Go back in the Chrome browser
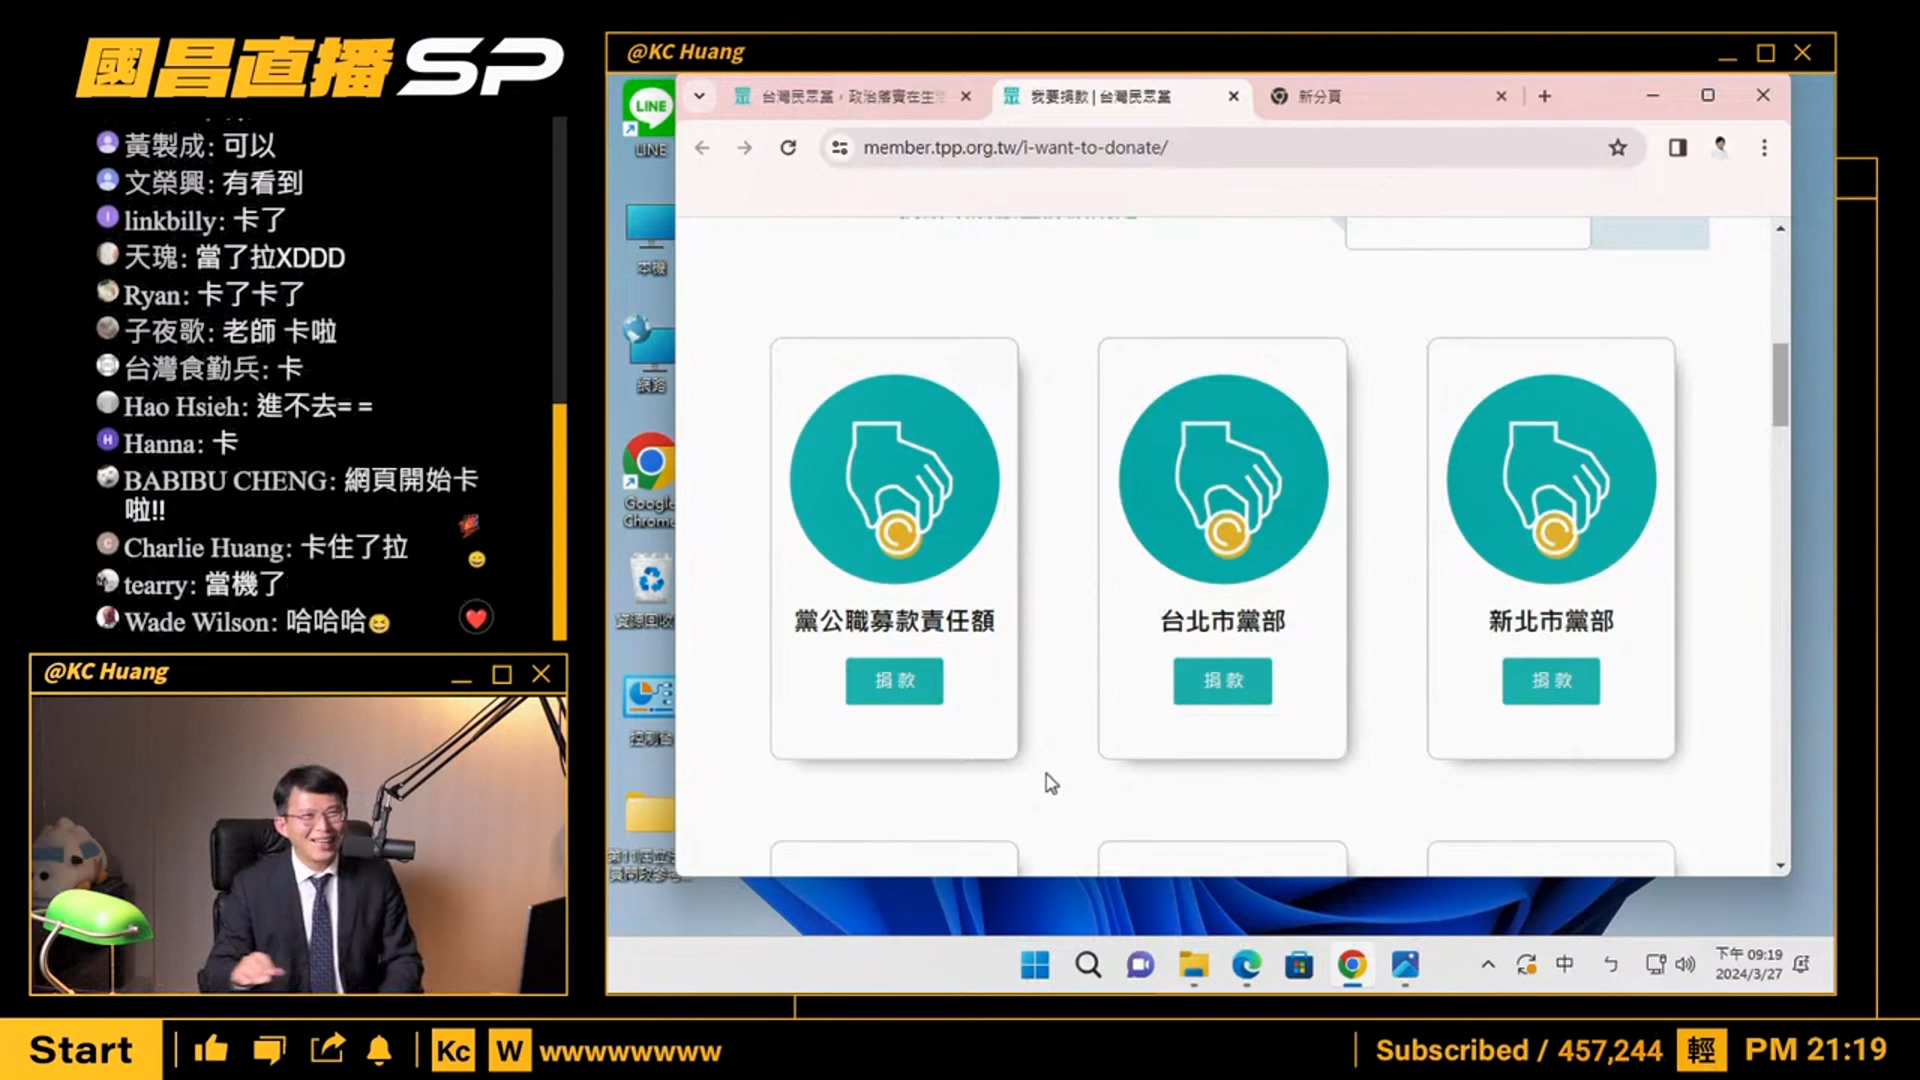 click(702, 148)
